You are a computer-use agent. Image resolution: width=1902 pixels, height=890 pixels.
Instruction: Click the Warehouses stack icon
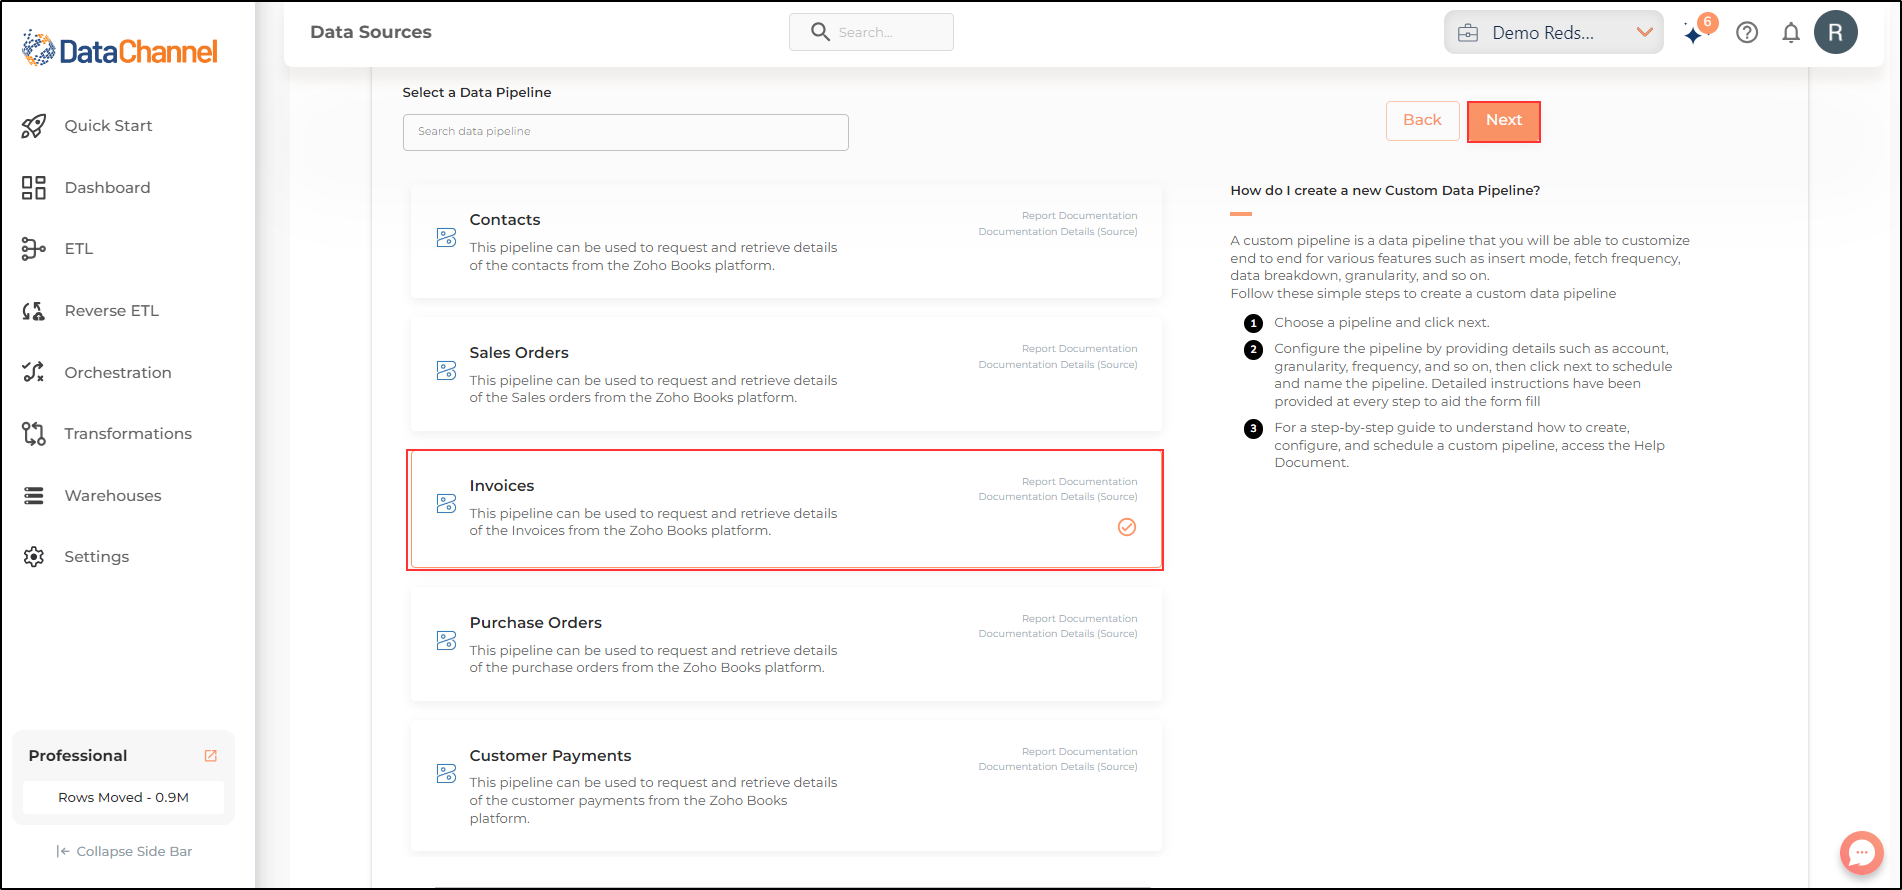[34, 496]
